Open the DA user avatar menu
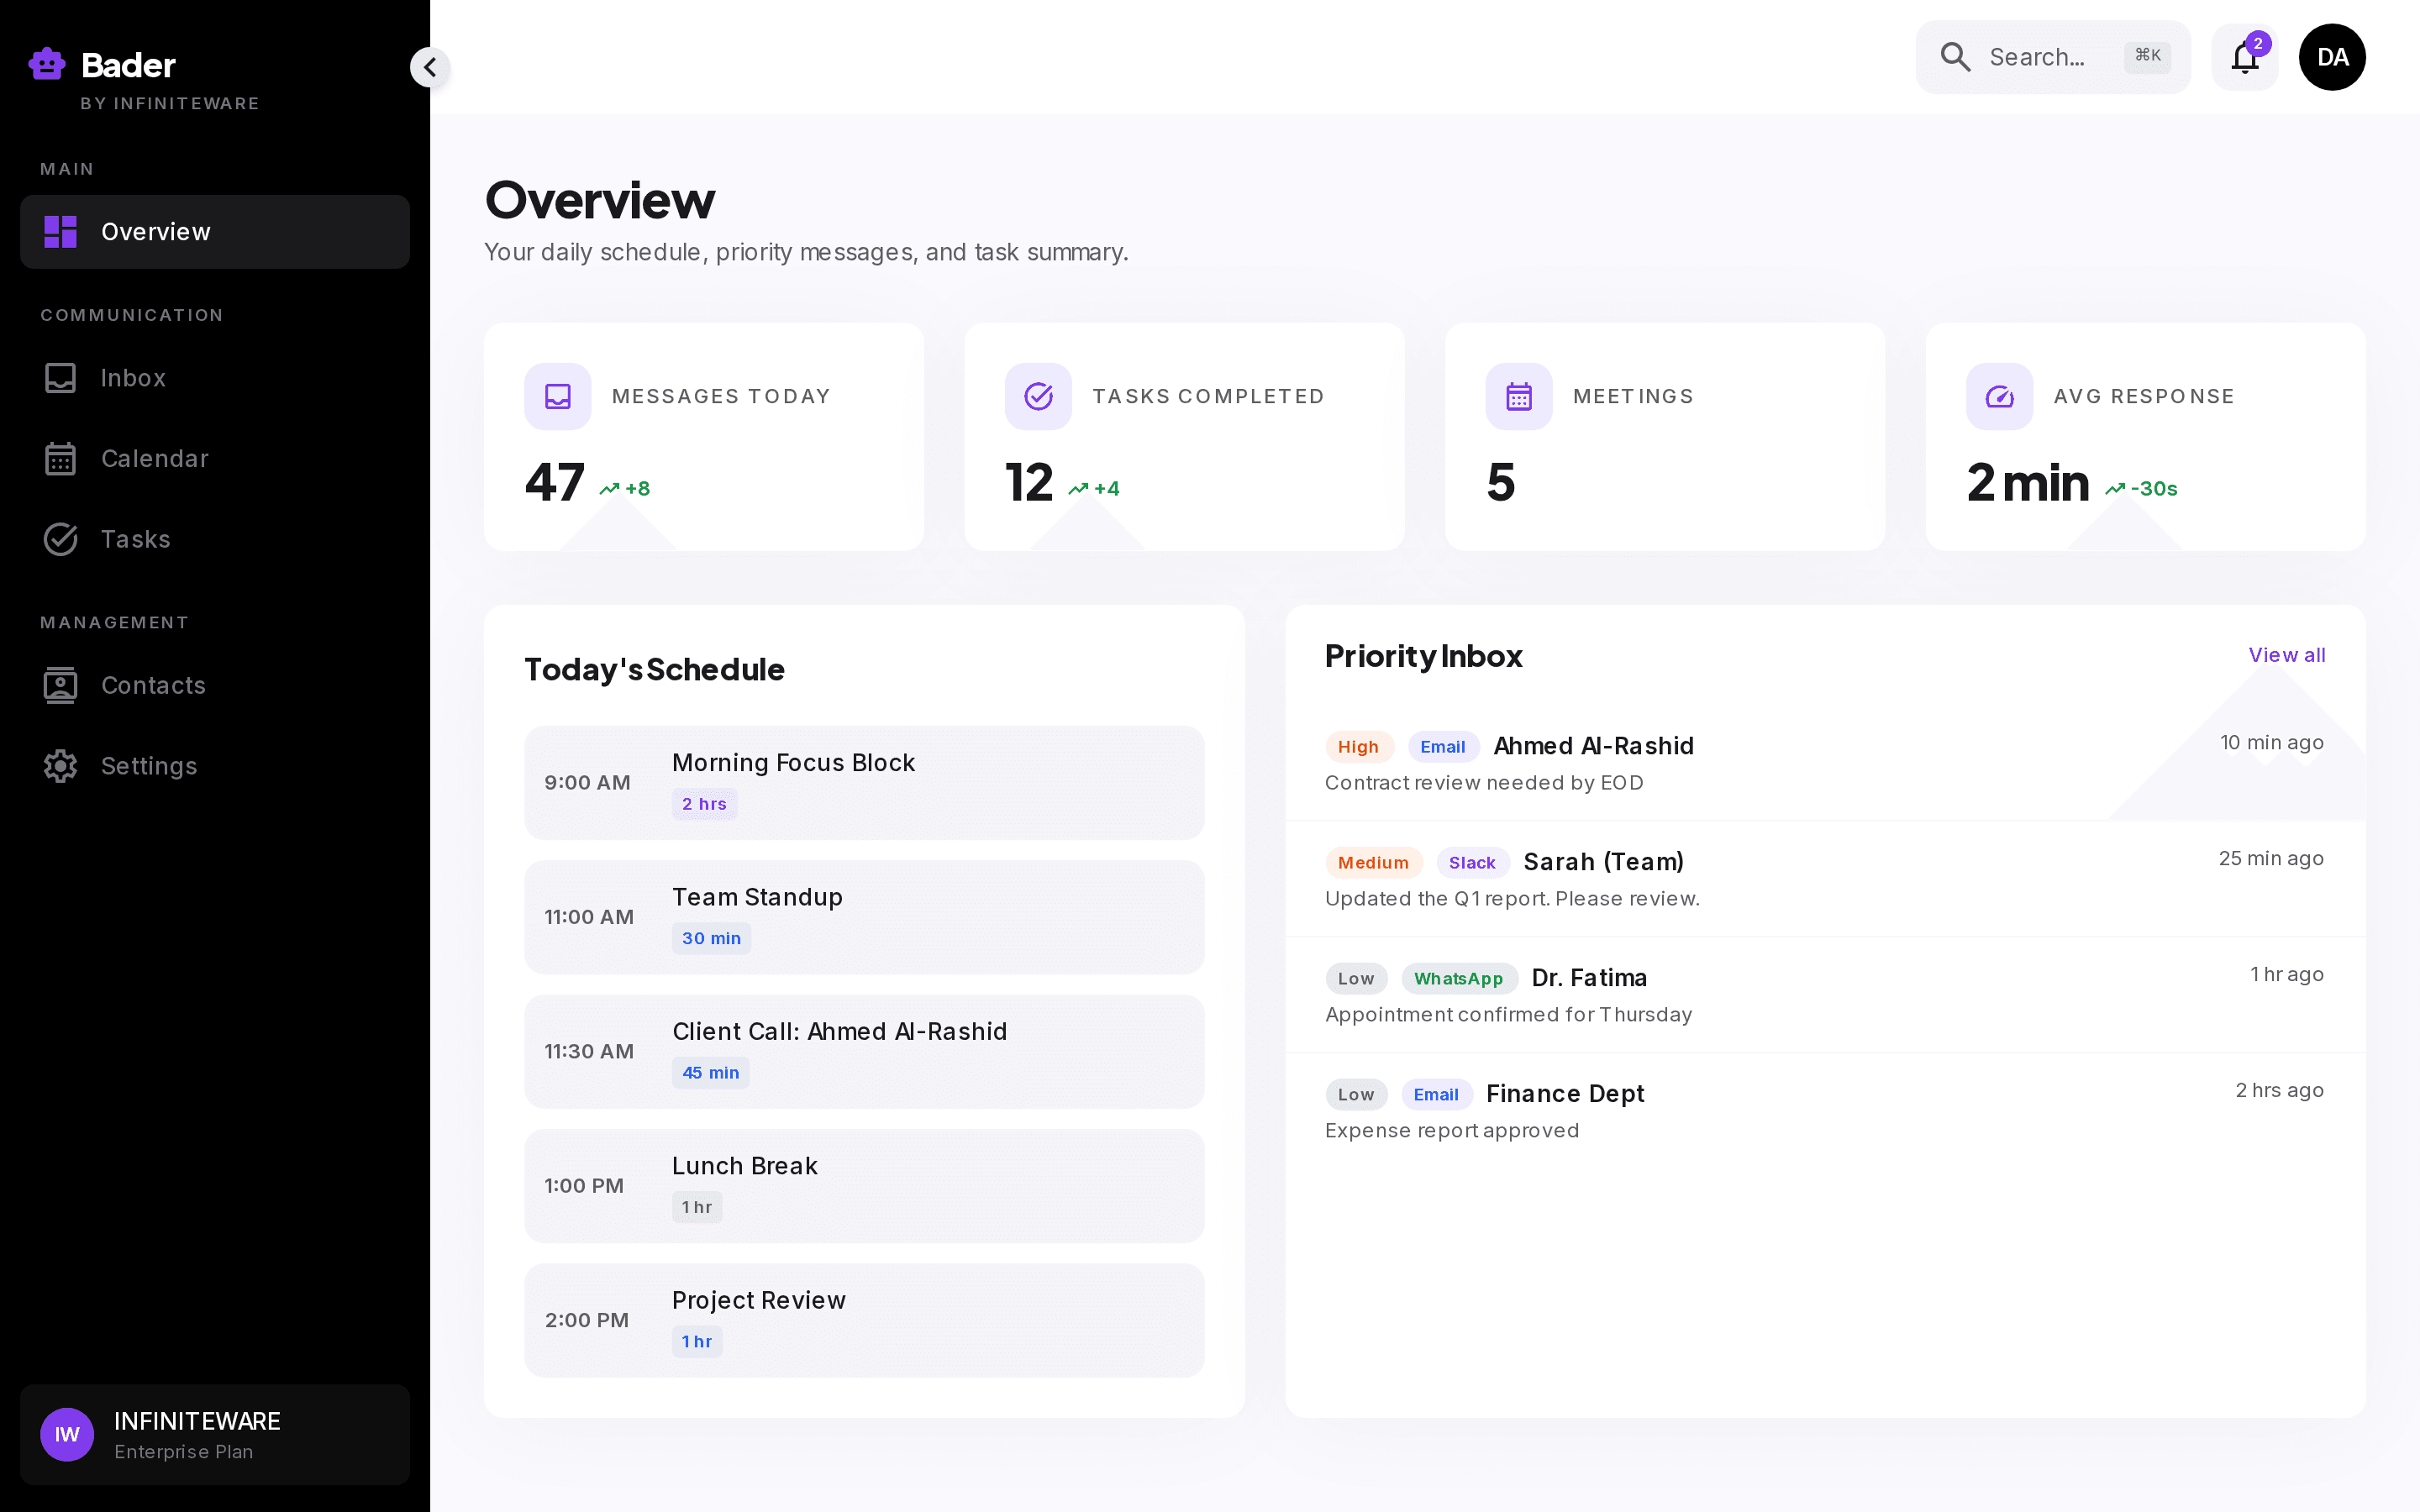2420x1512 pixels. 2332,57
